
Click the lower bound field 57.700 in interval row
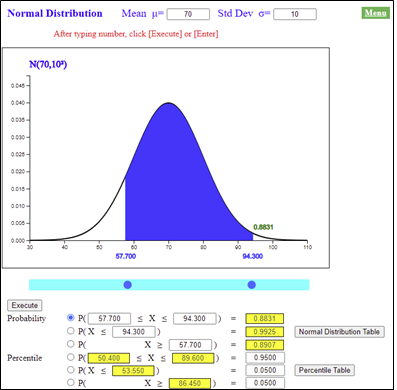pos(109,318)
